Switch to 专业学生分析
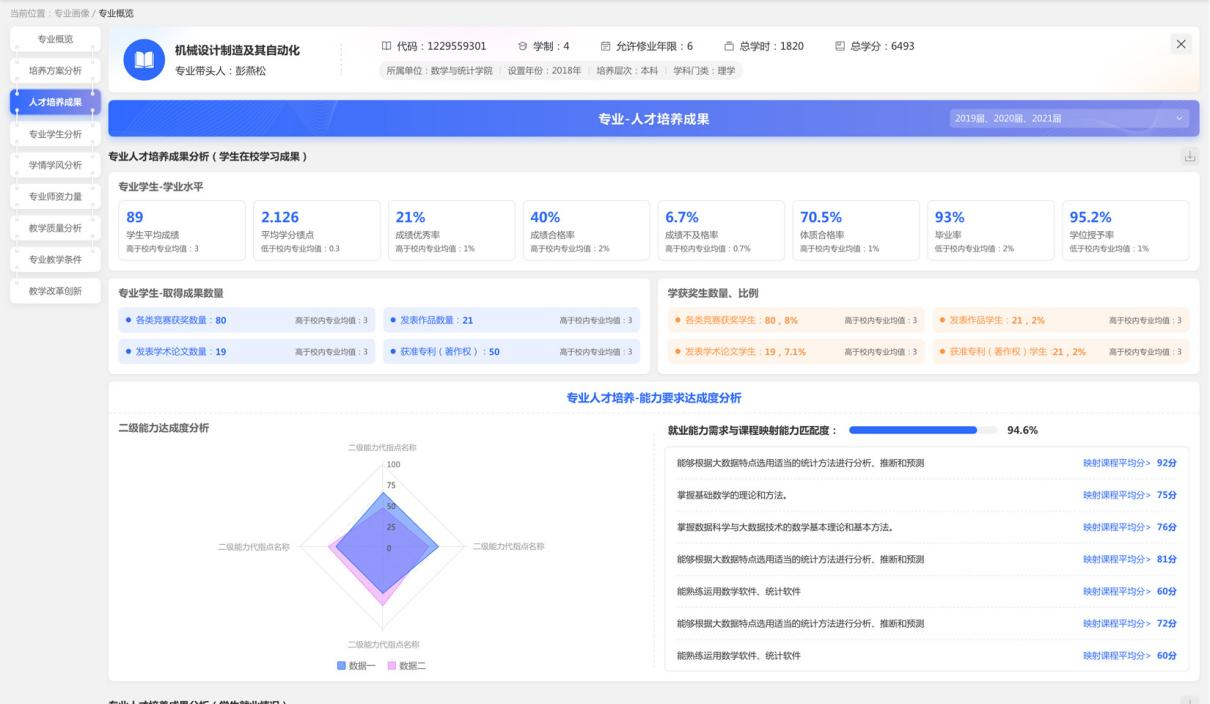Viewport: 1210px width, 704px height. pyautogui.click(x=55, y=133)
